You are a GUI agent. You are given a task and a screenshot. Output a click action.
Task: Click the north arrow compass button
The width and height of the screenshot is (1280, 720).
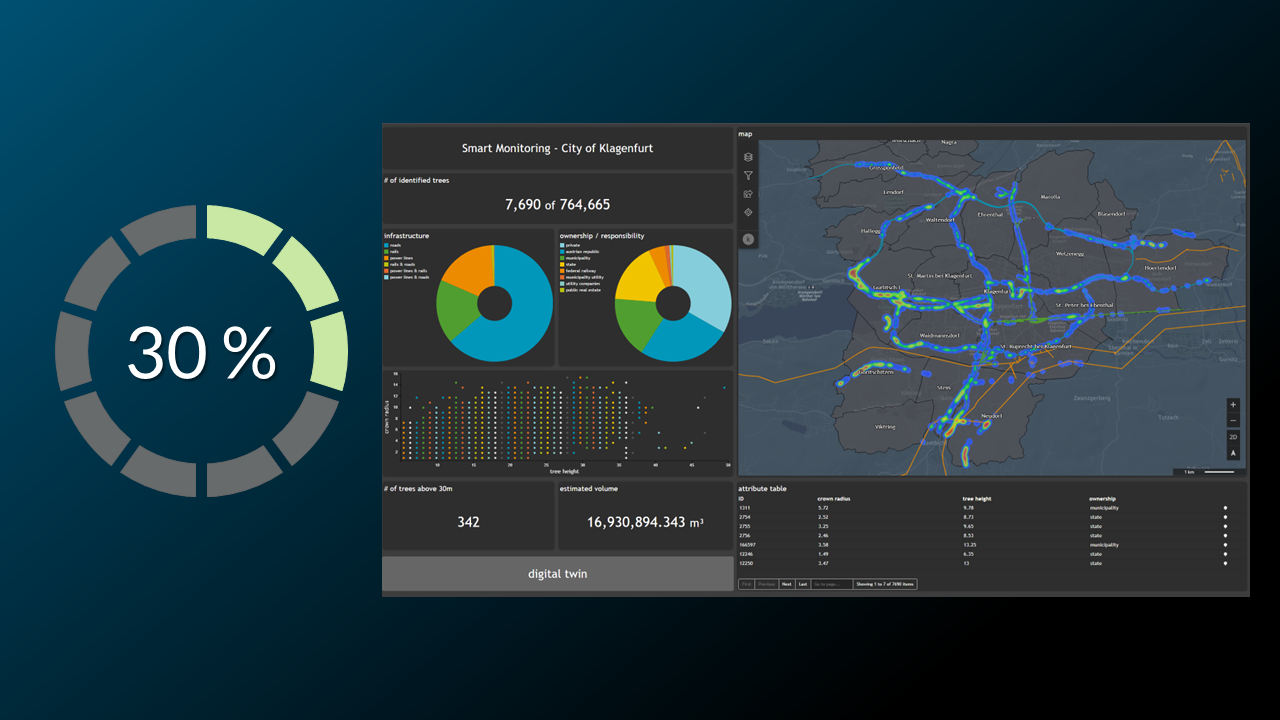(1233, 453)
